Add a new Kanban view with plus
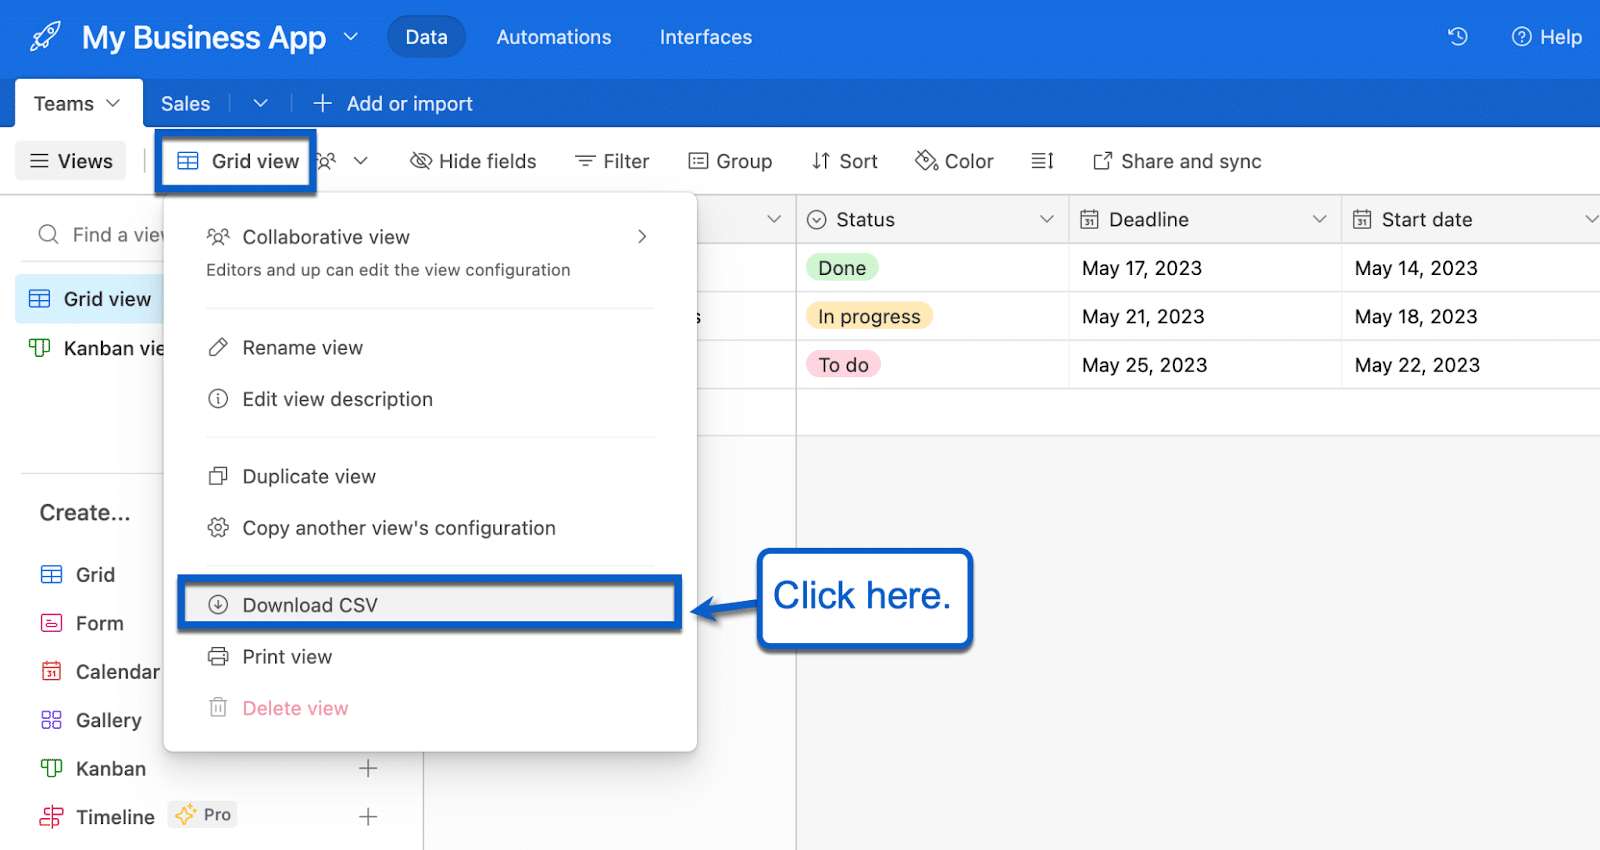Screen dimensions: 1600x850 click(x=368, y=768)
